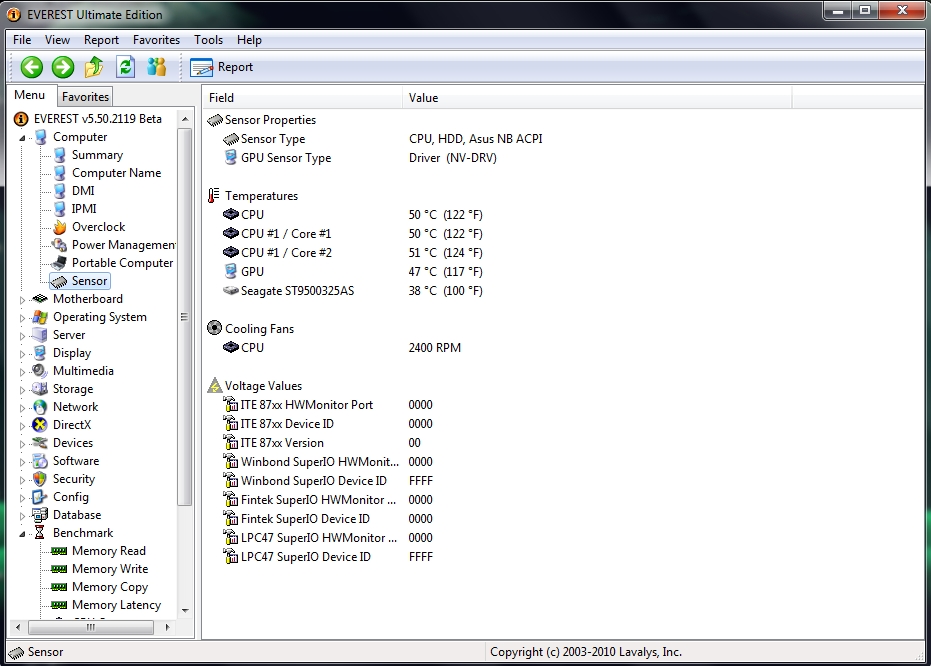Click the Motherboard chip icon
This screenshot has height=666, width=931.
click(40, 299)
